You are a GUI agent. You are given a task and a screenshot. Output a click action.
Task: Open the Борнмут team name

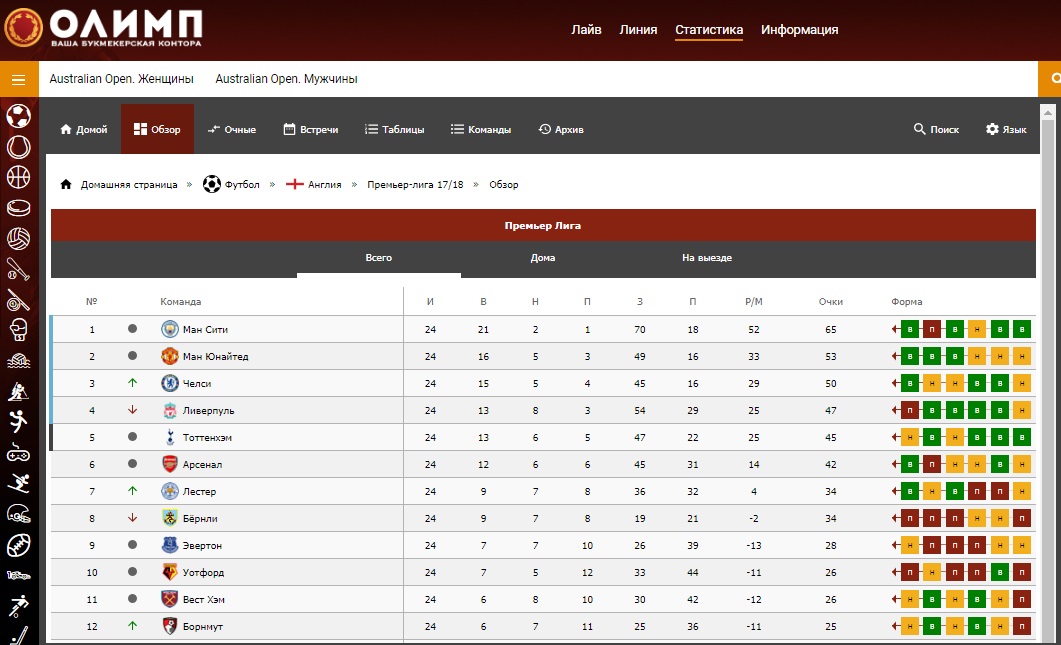tap(203, 627)
